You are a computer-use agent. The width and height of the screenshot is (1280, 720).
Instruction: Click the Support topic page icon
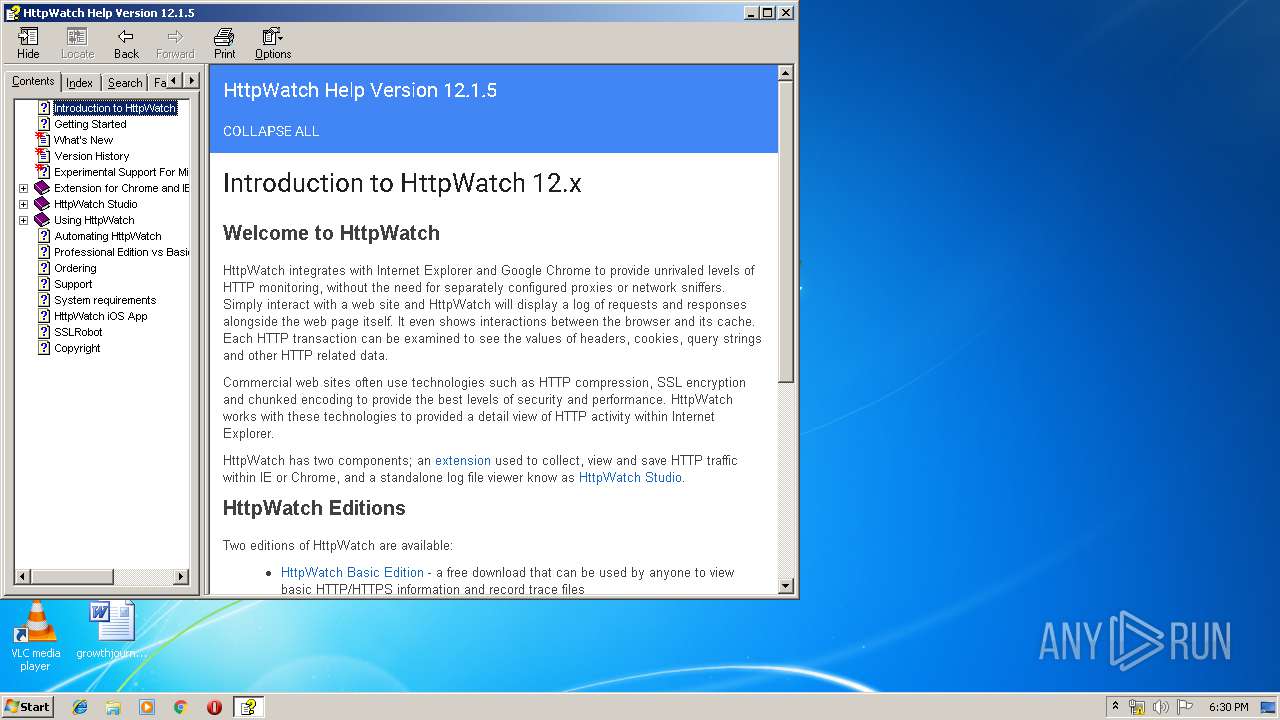(44, 284)
